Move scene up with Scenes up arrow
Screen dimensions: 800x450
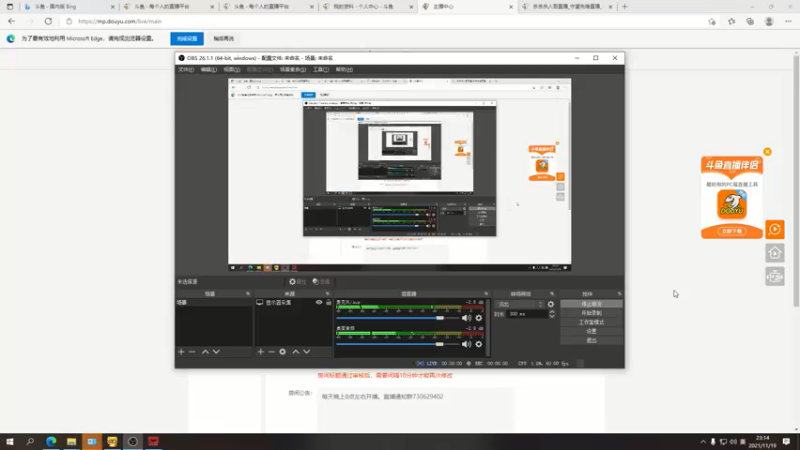(x=205, y=352)
